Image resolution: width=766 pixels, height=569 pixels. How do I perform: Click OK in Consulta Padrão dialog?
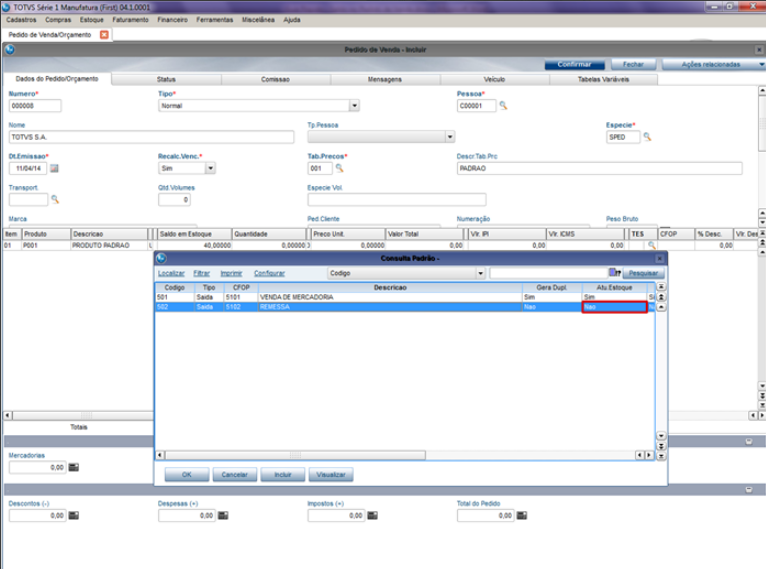[187, 475]
